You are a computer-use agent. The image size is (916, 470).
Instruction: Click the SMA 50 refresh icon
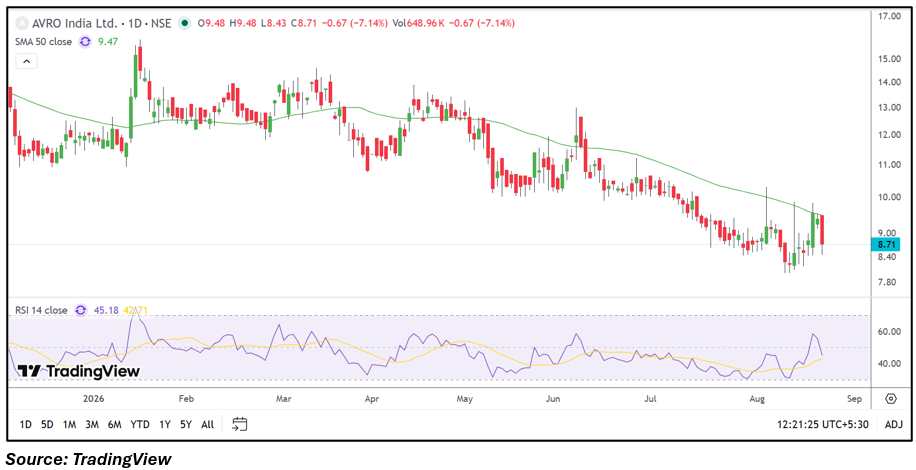click(85, 41)
